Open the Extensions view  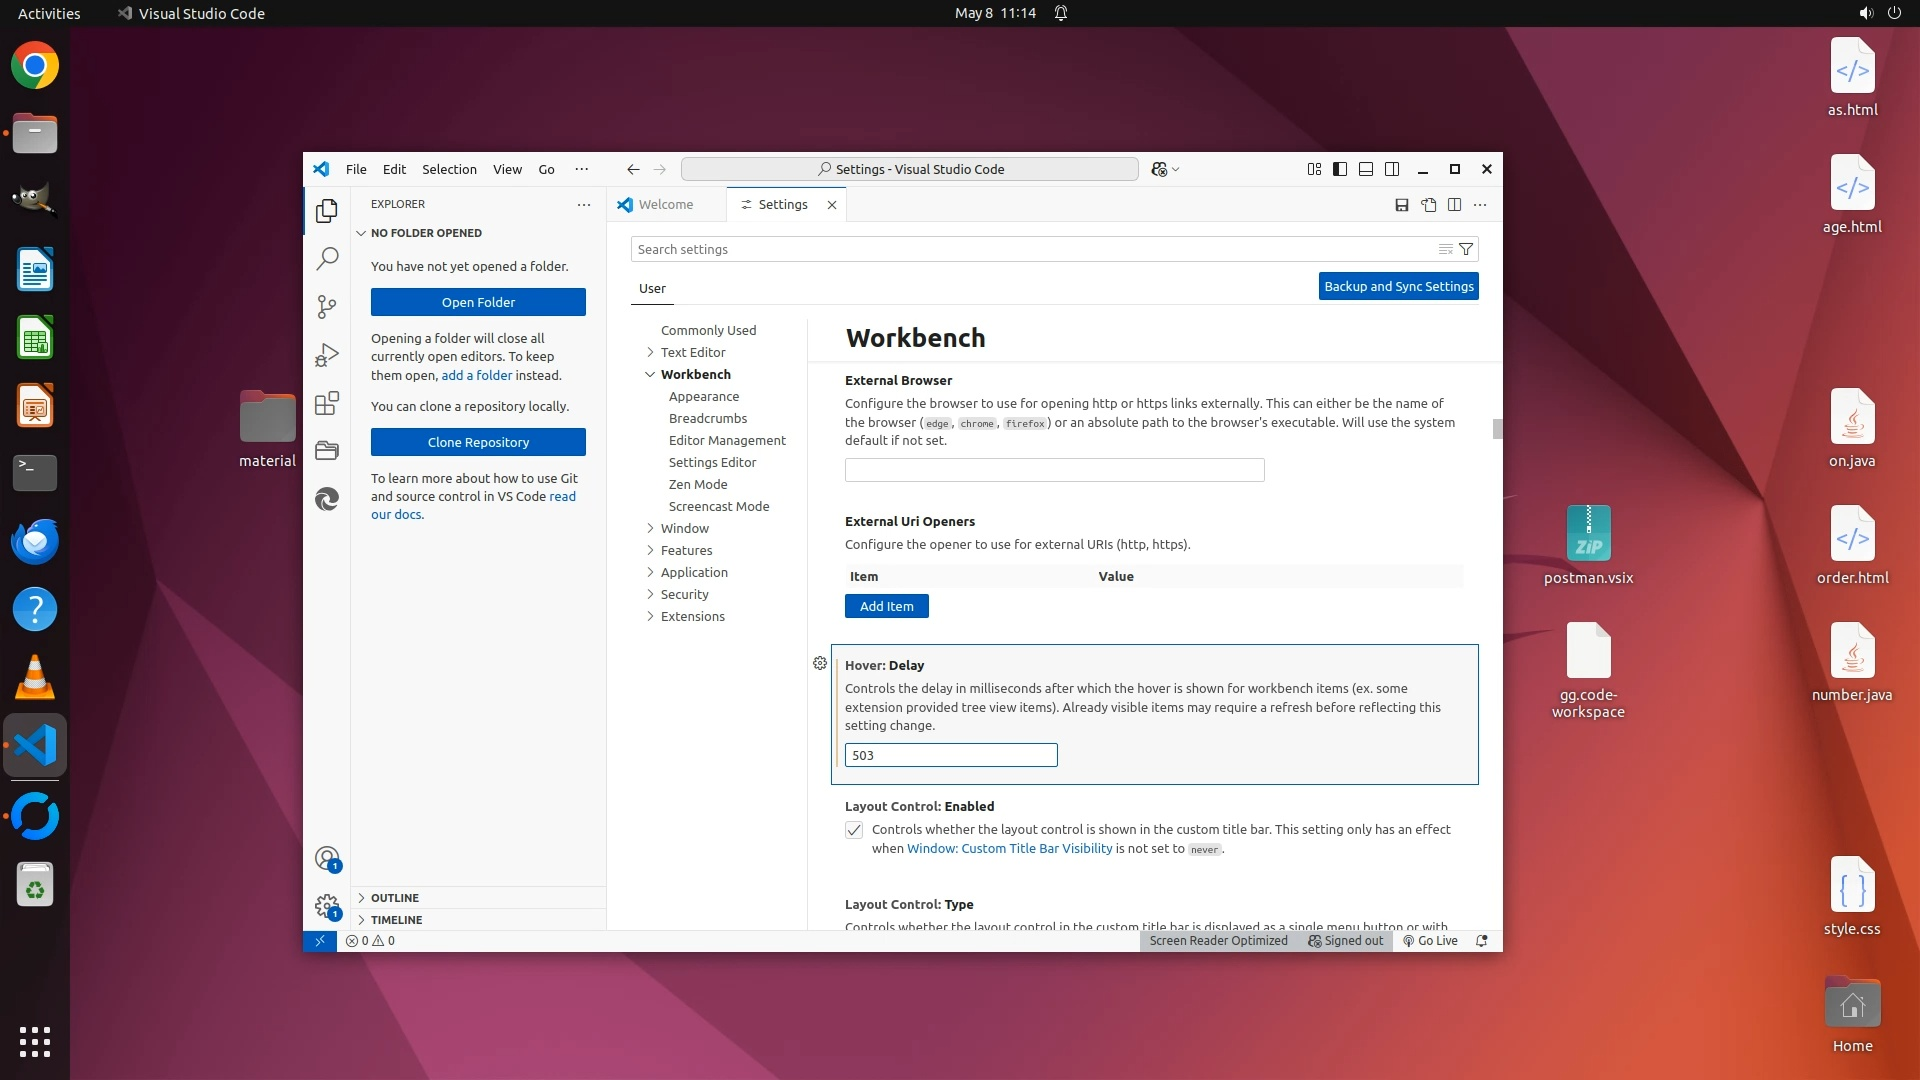(x=327, y=403)
